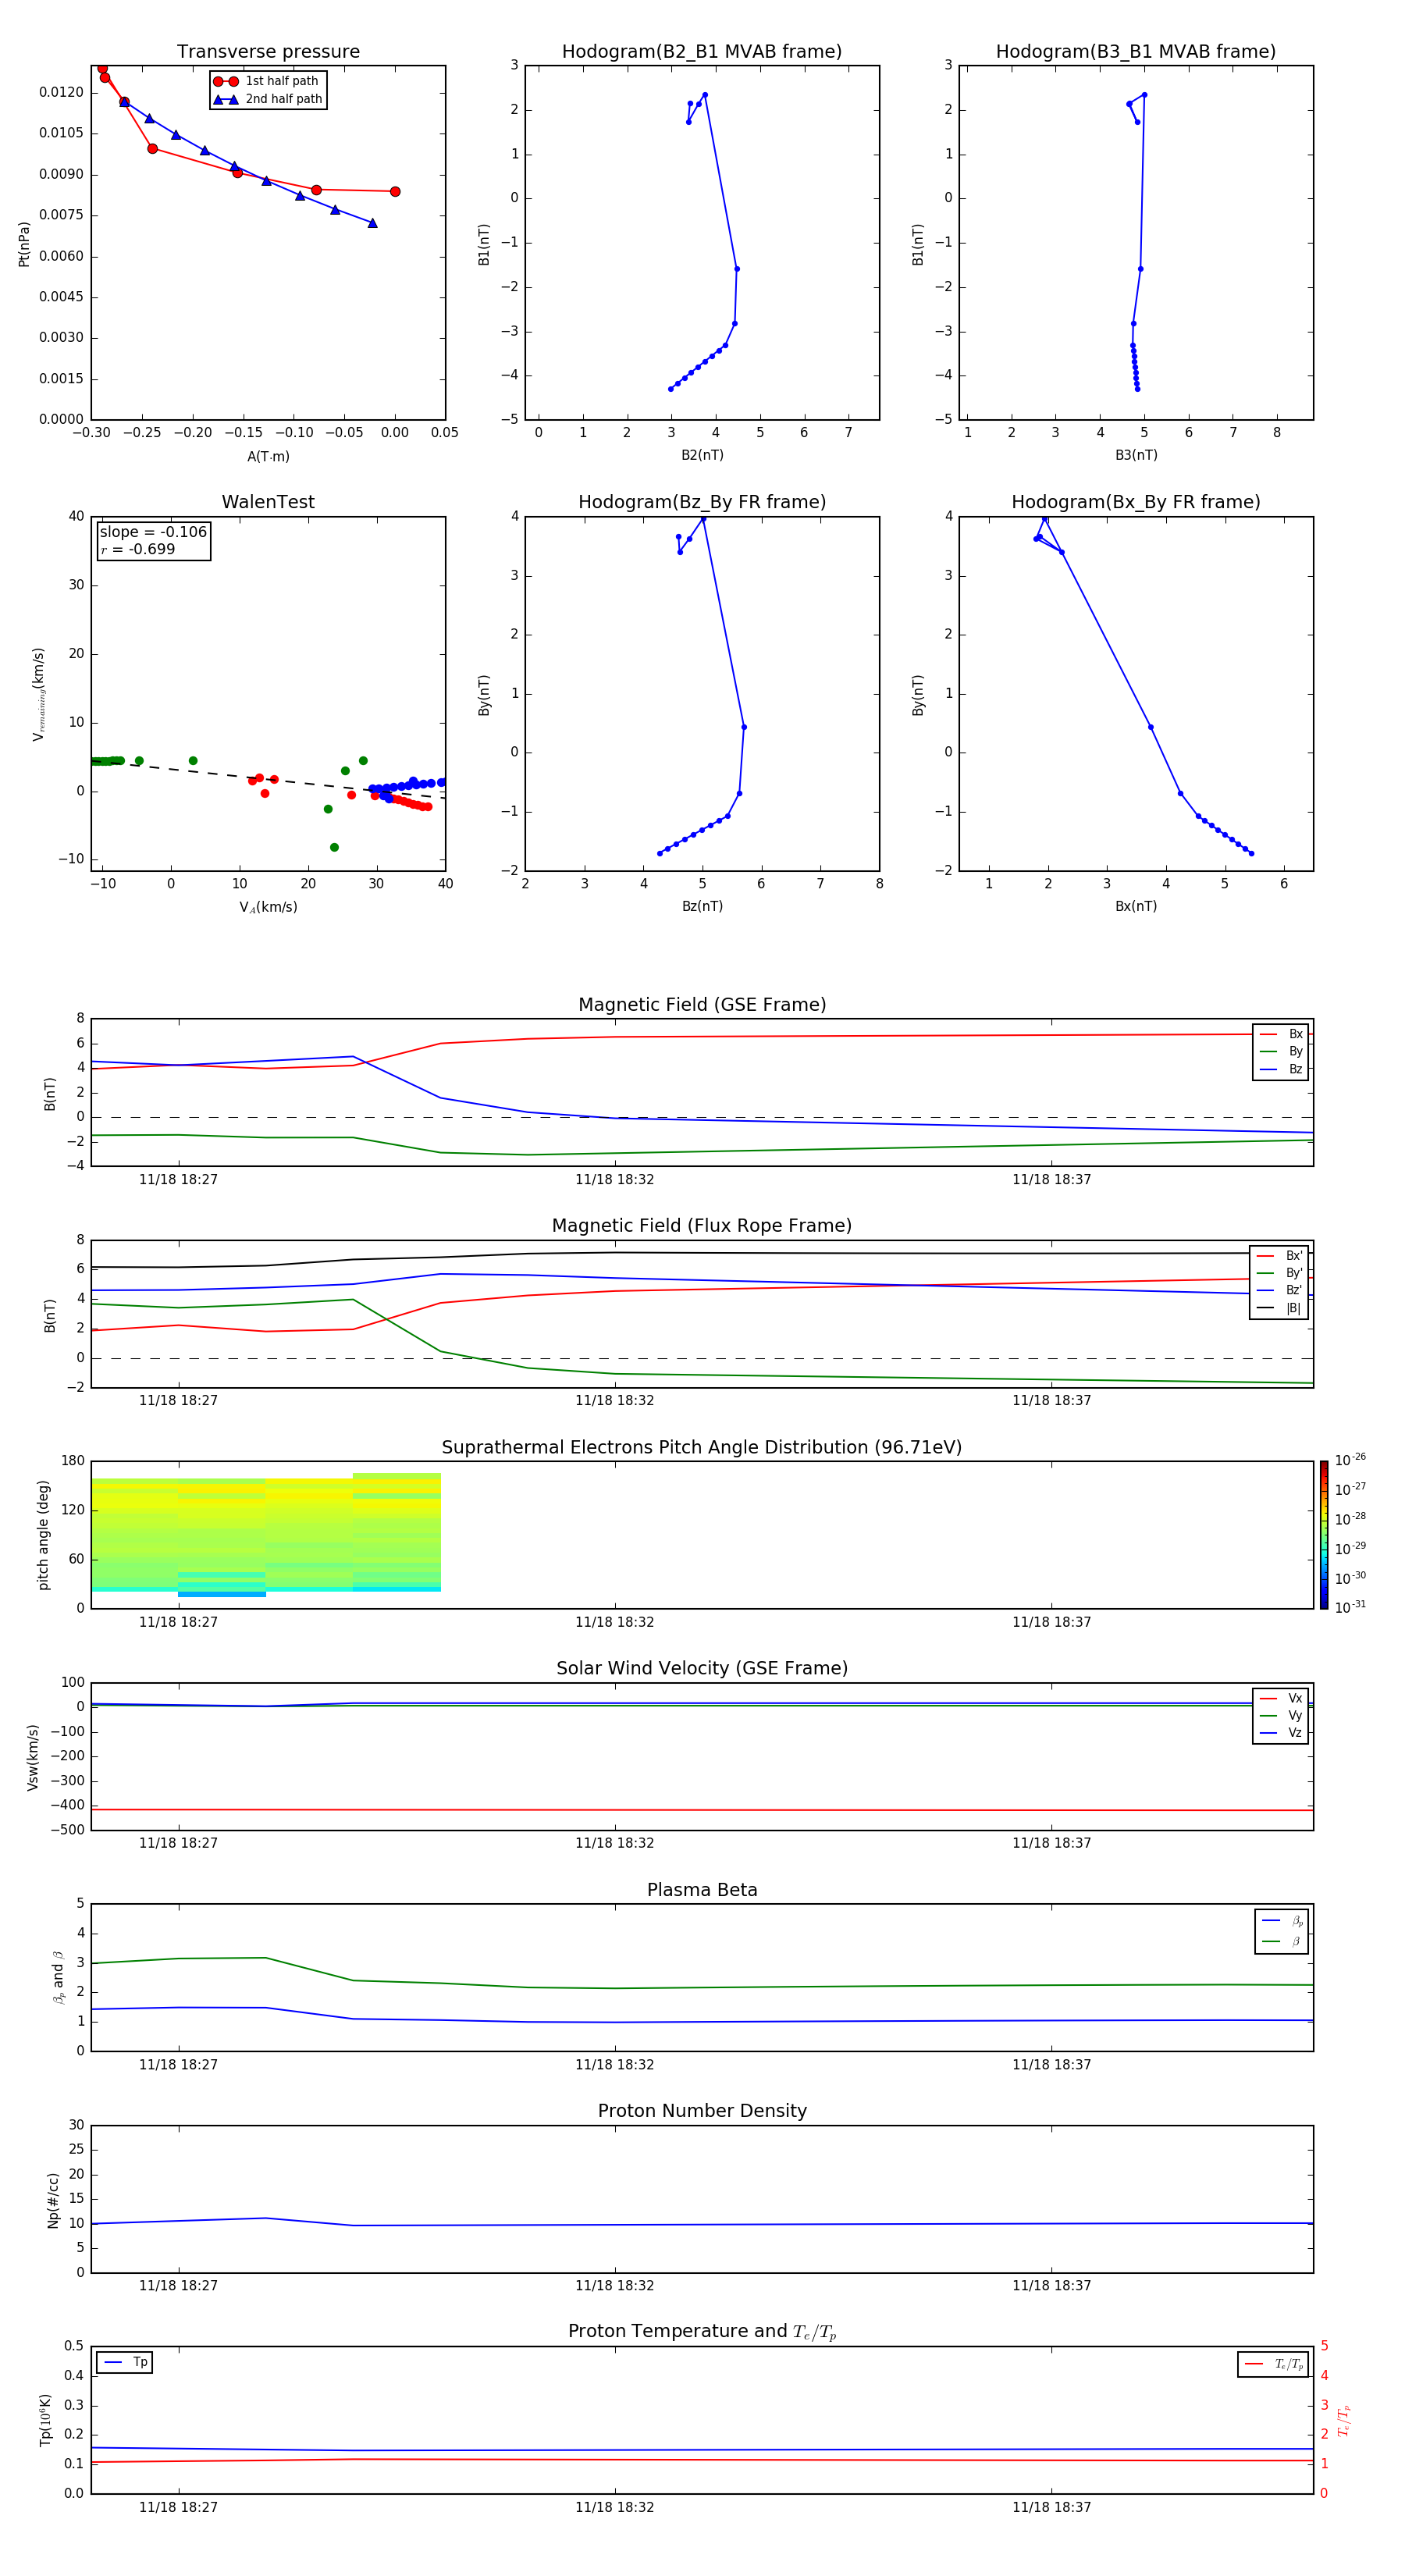This screenshot has height=2576, width=1405.
Task: Click 'Hodogram(B2_B1 MVAB frame)' title
Action: [702, 52]
